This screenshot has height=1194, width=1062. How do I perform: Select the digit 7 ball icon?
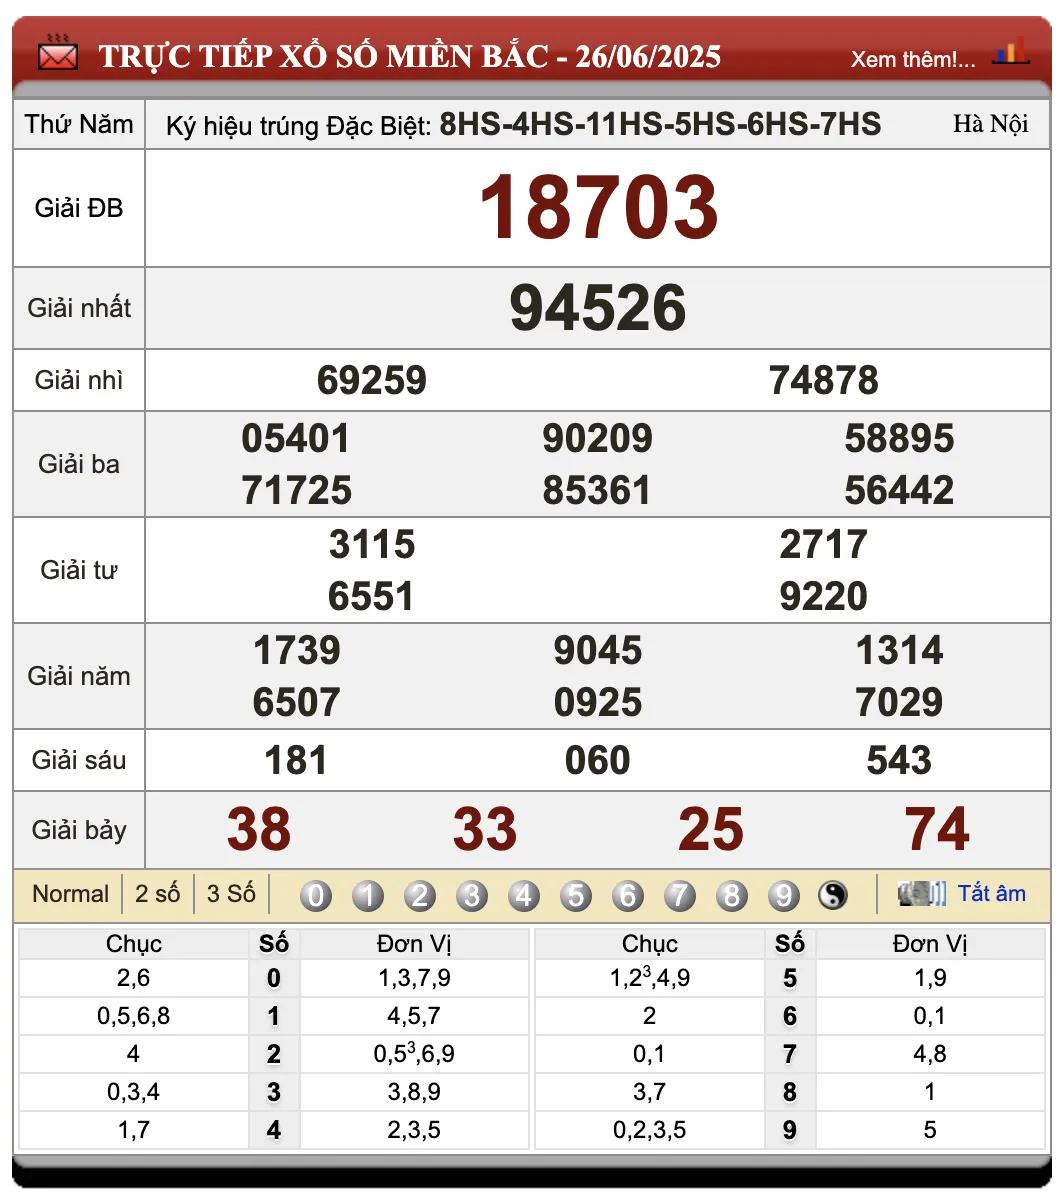point(680,895)
